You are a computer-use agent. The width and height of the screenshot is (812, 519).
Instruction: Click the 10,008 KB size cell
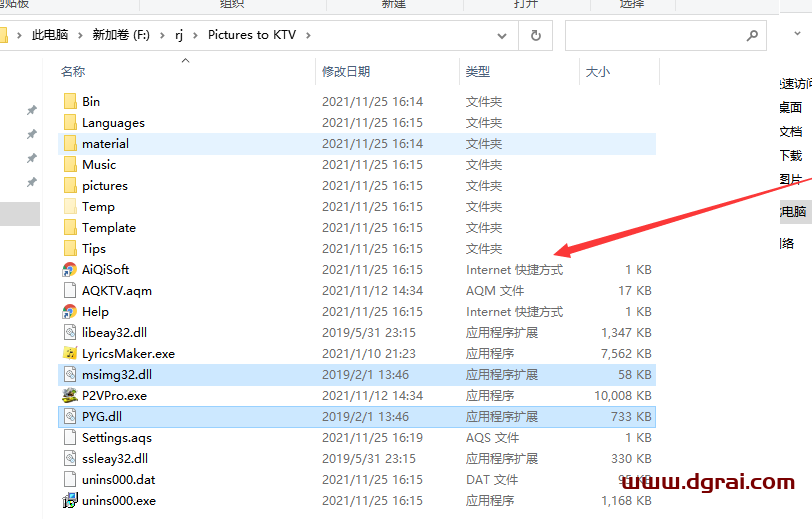tap(623, 396)
